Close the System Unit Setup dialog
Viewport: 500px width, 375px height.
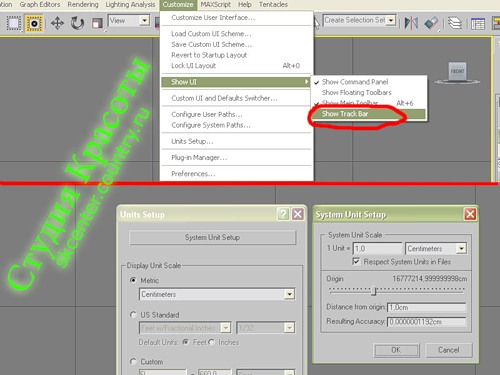tap(470, 214)
